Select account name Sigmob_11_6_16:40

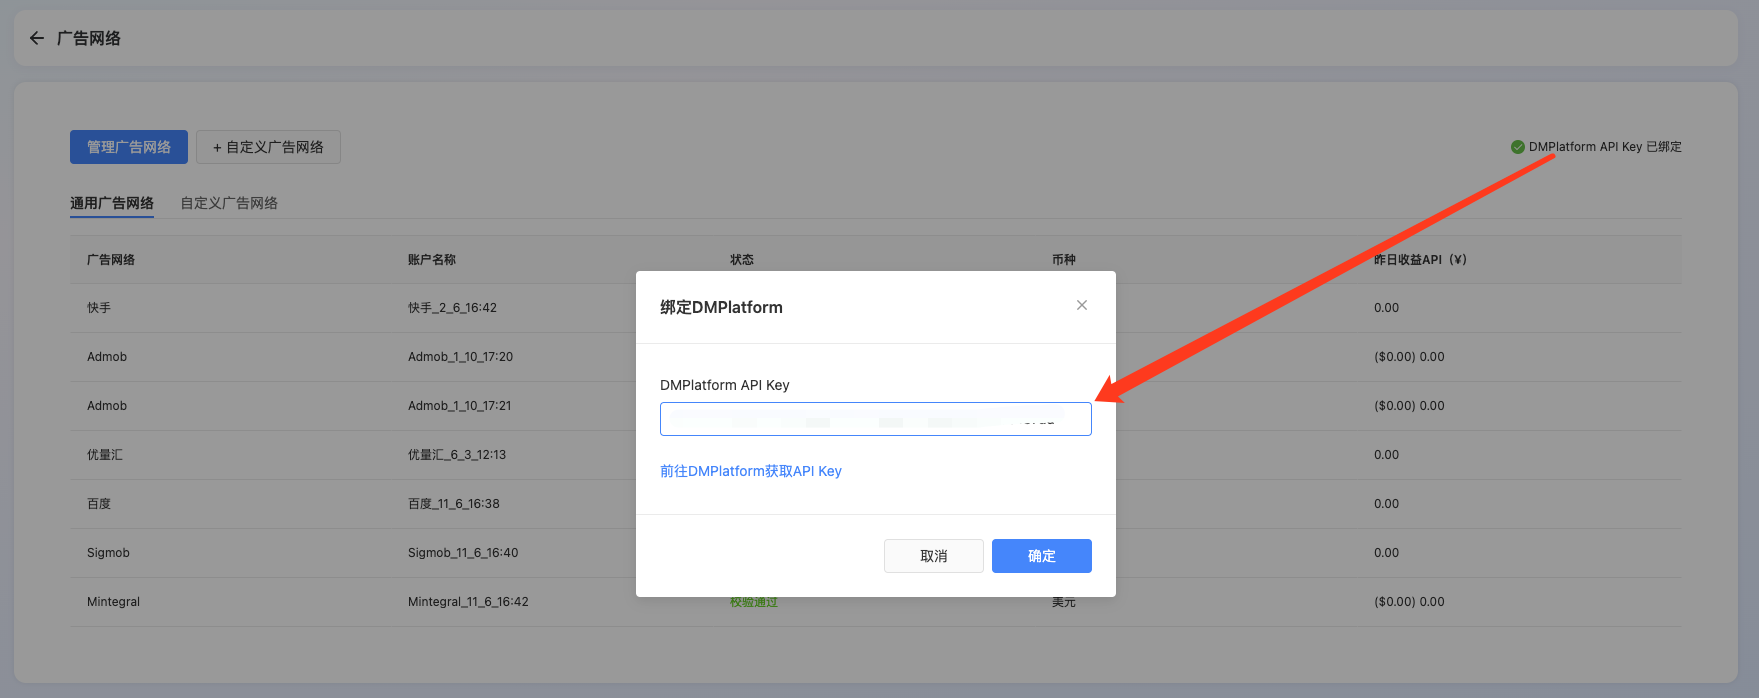click(x=463, y=553)
